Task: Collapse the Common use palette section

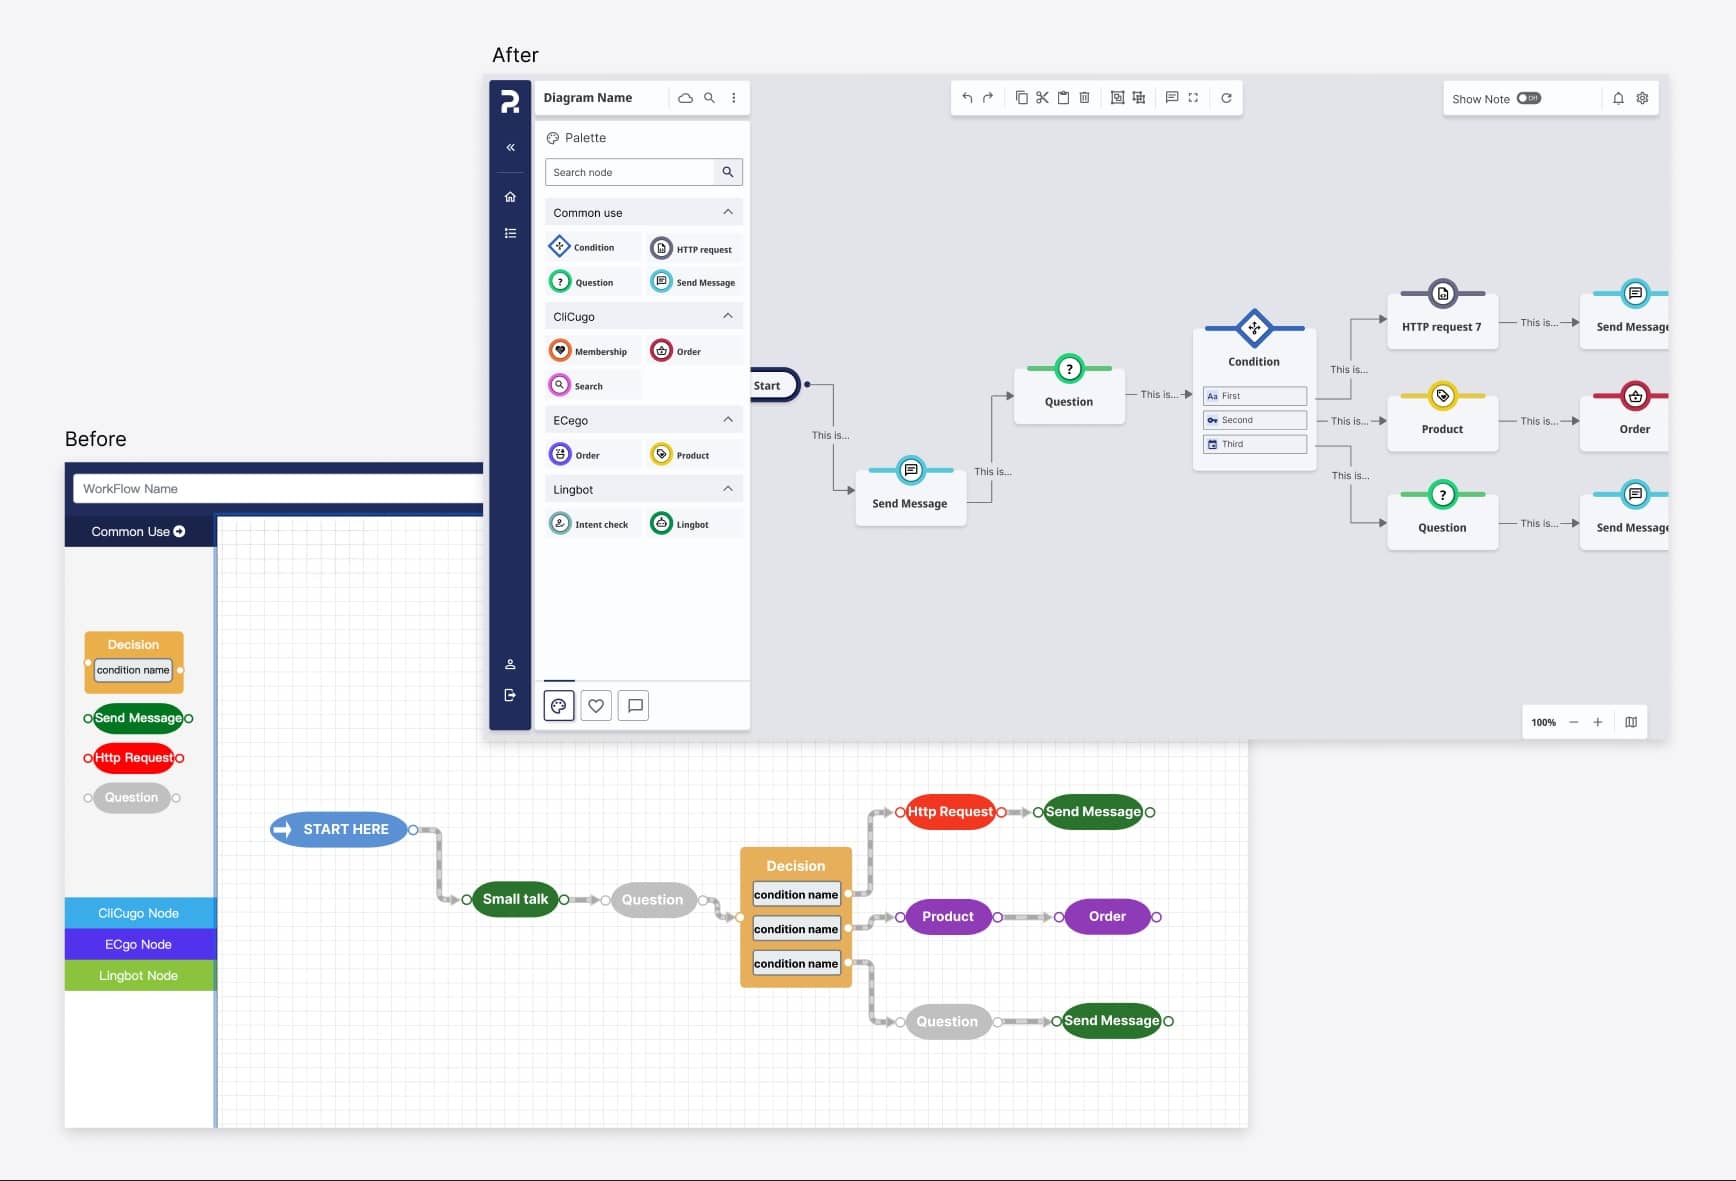Action: [728, 212]
